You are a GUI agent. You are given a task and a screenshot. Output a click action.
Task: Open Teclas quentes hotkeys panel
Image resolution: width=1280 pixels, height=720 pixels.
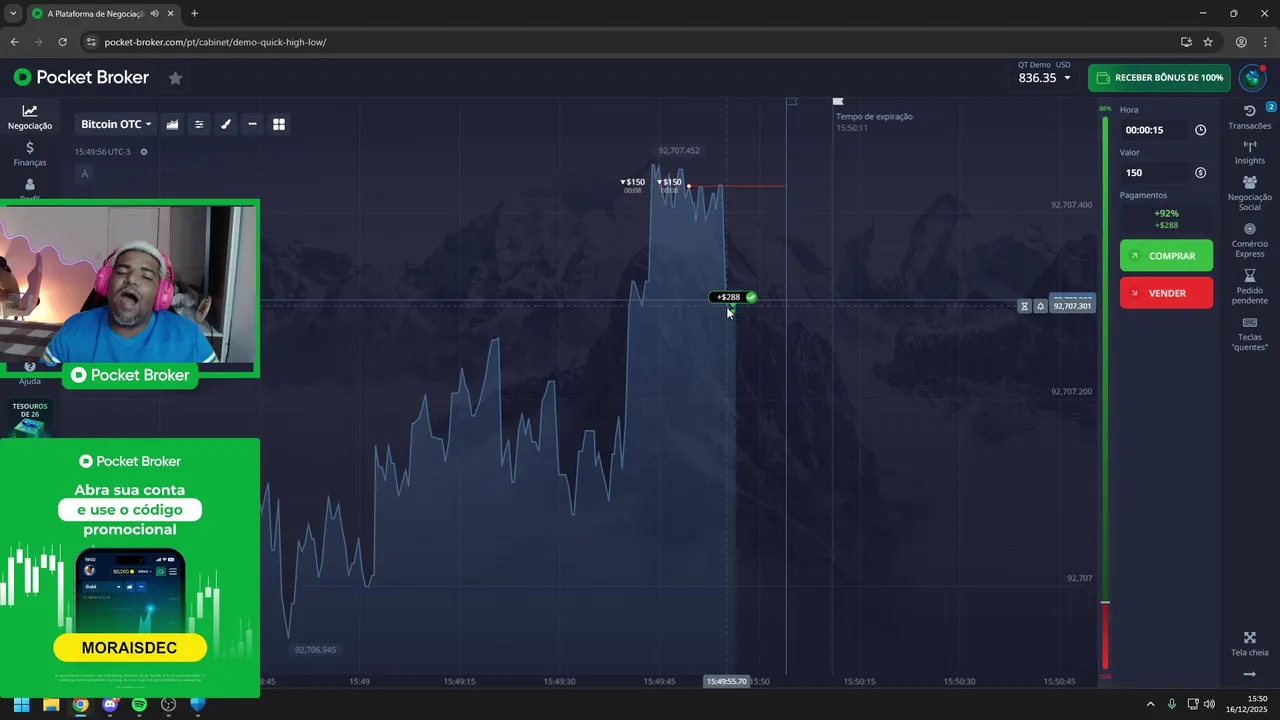(x=1250, y=335)
